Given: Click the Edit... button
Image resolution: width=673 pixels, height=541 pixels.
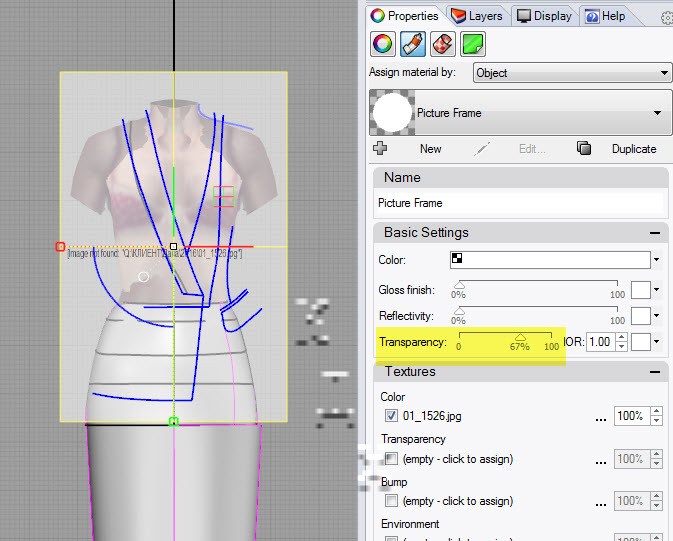Looking at the screenshot, I should (x=532, y=149).
